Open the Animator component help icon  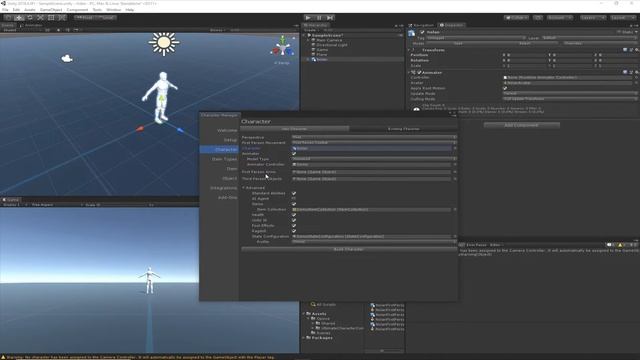[625, 72]
